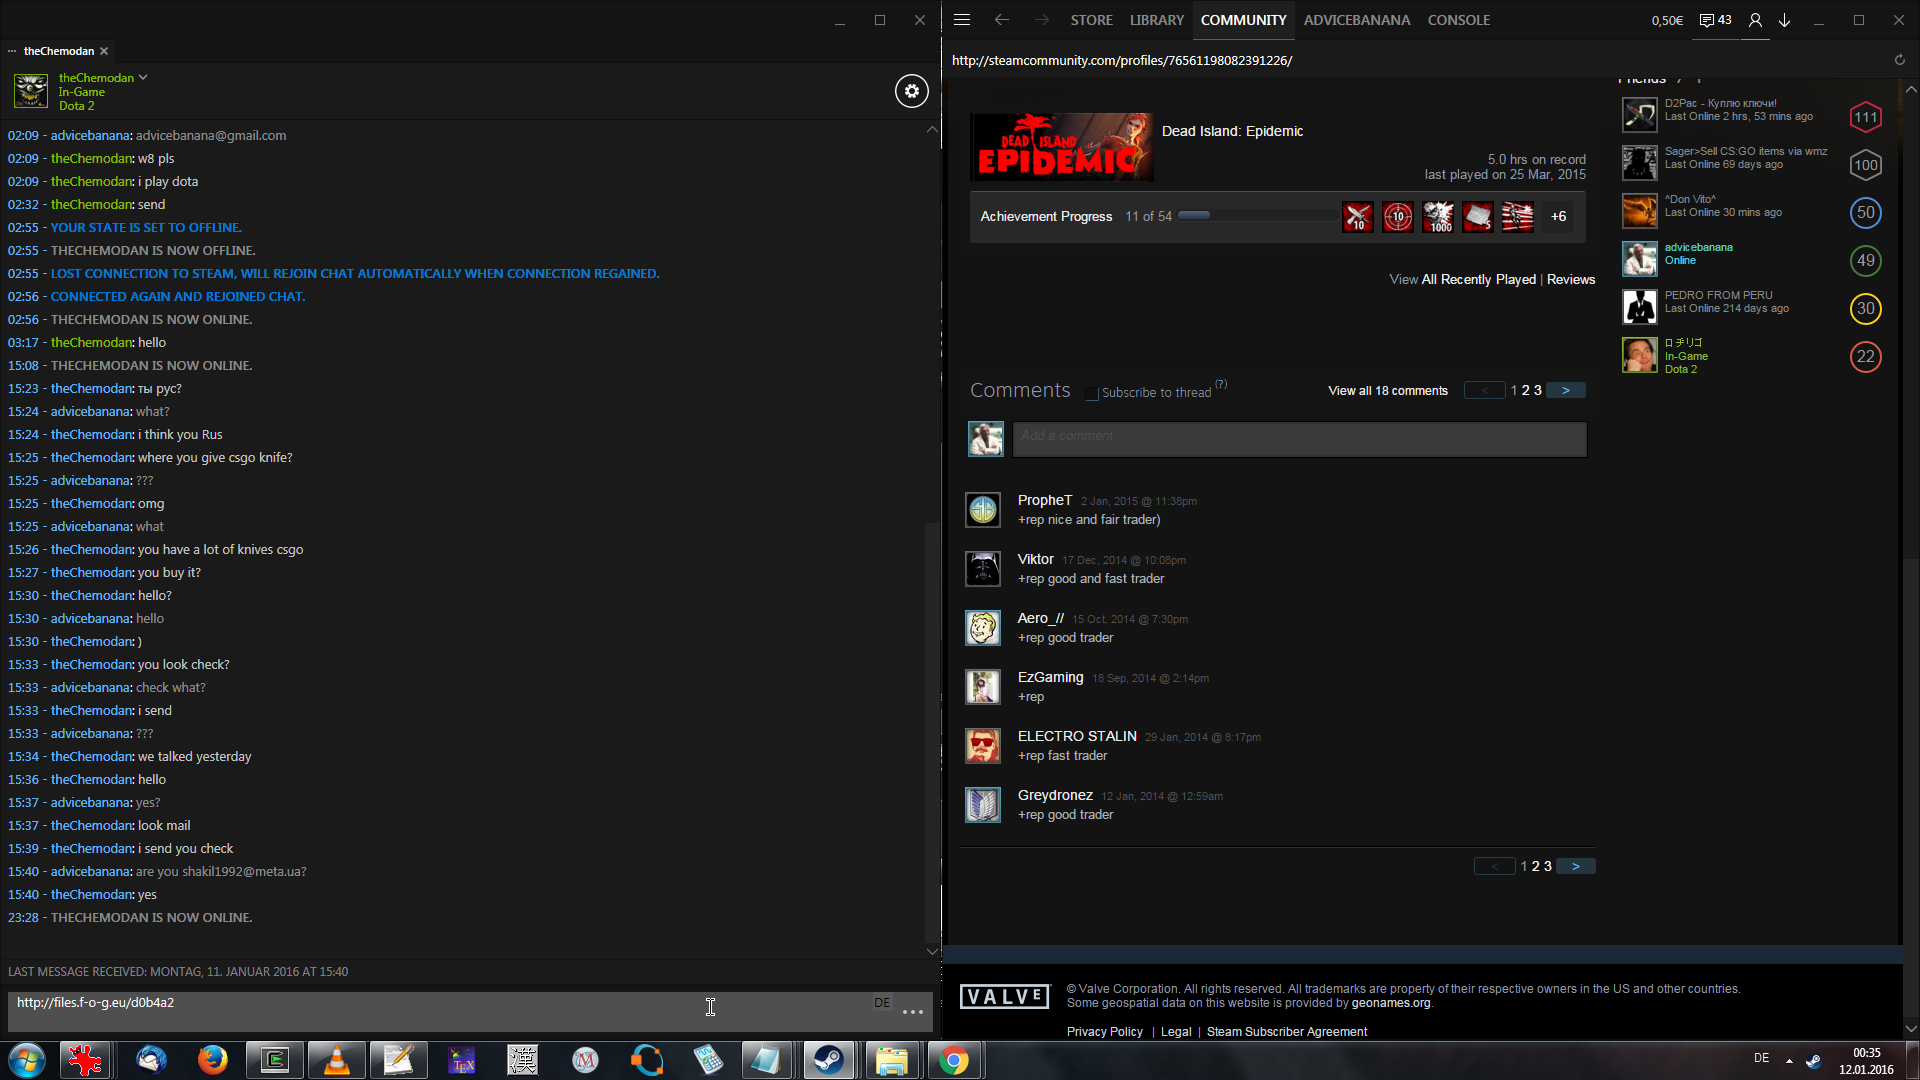Enable Subscribe to thread checkbox

click(x=1093, y=393)
